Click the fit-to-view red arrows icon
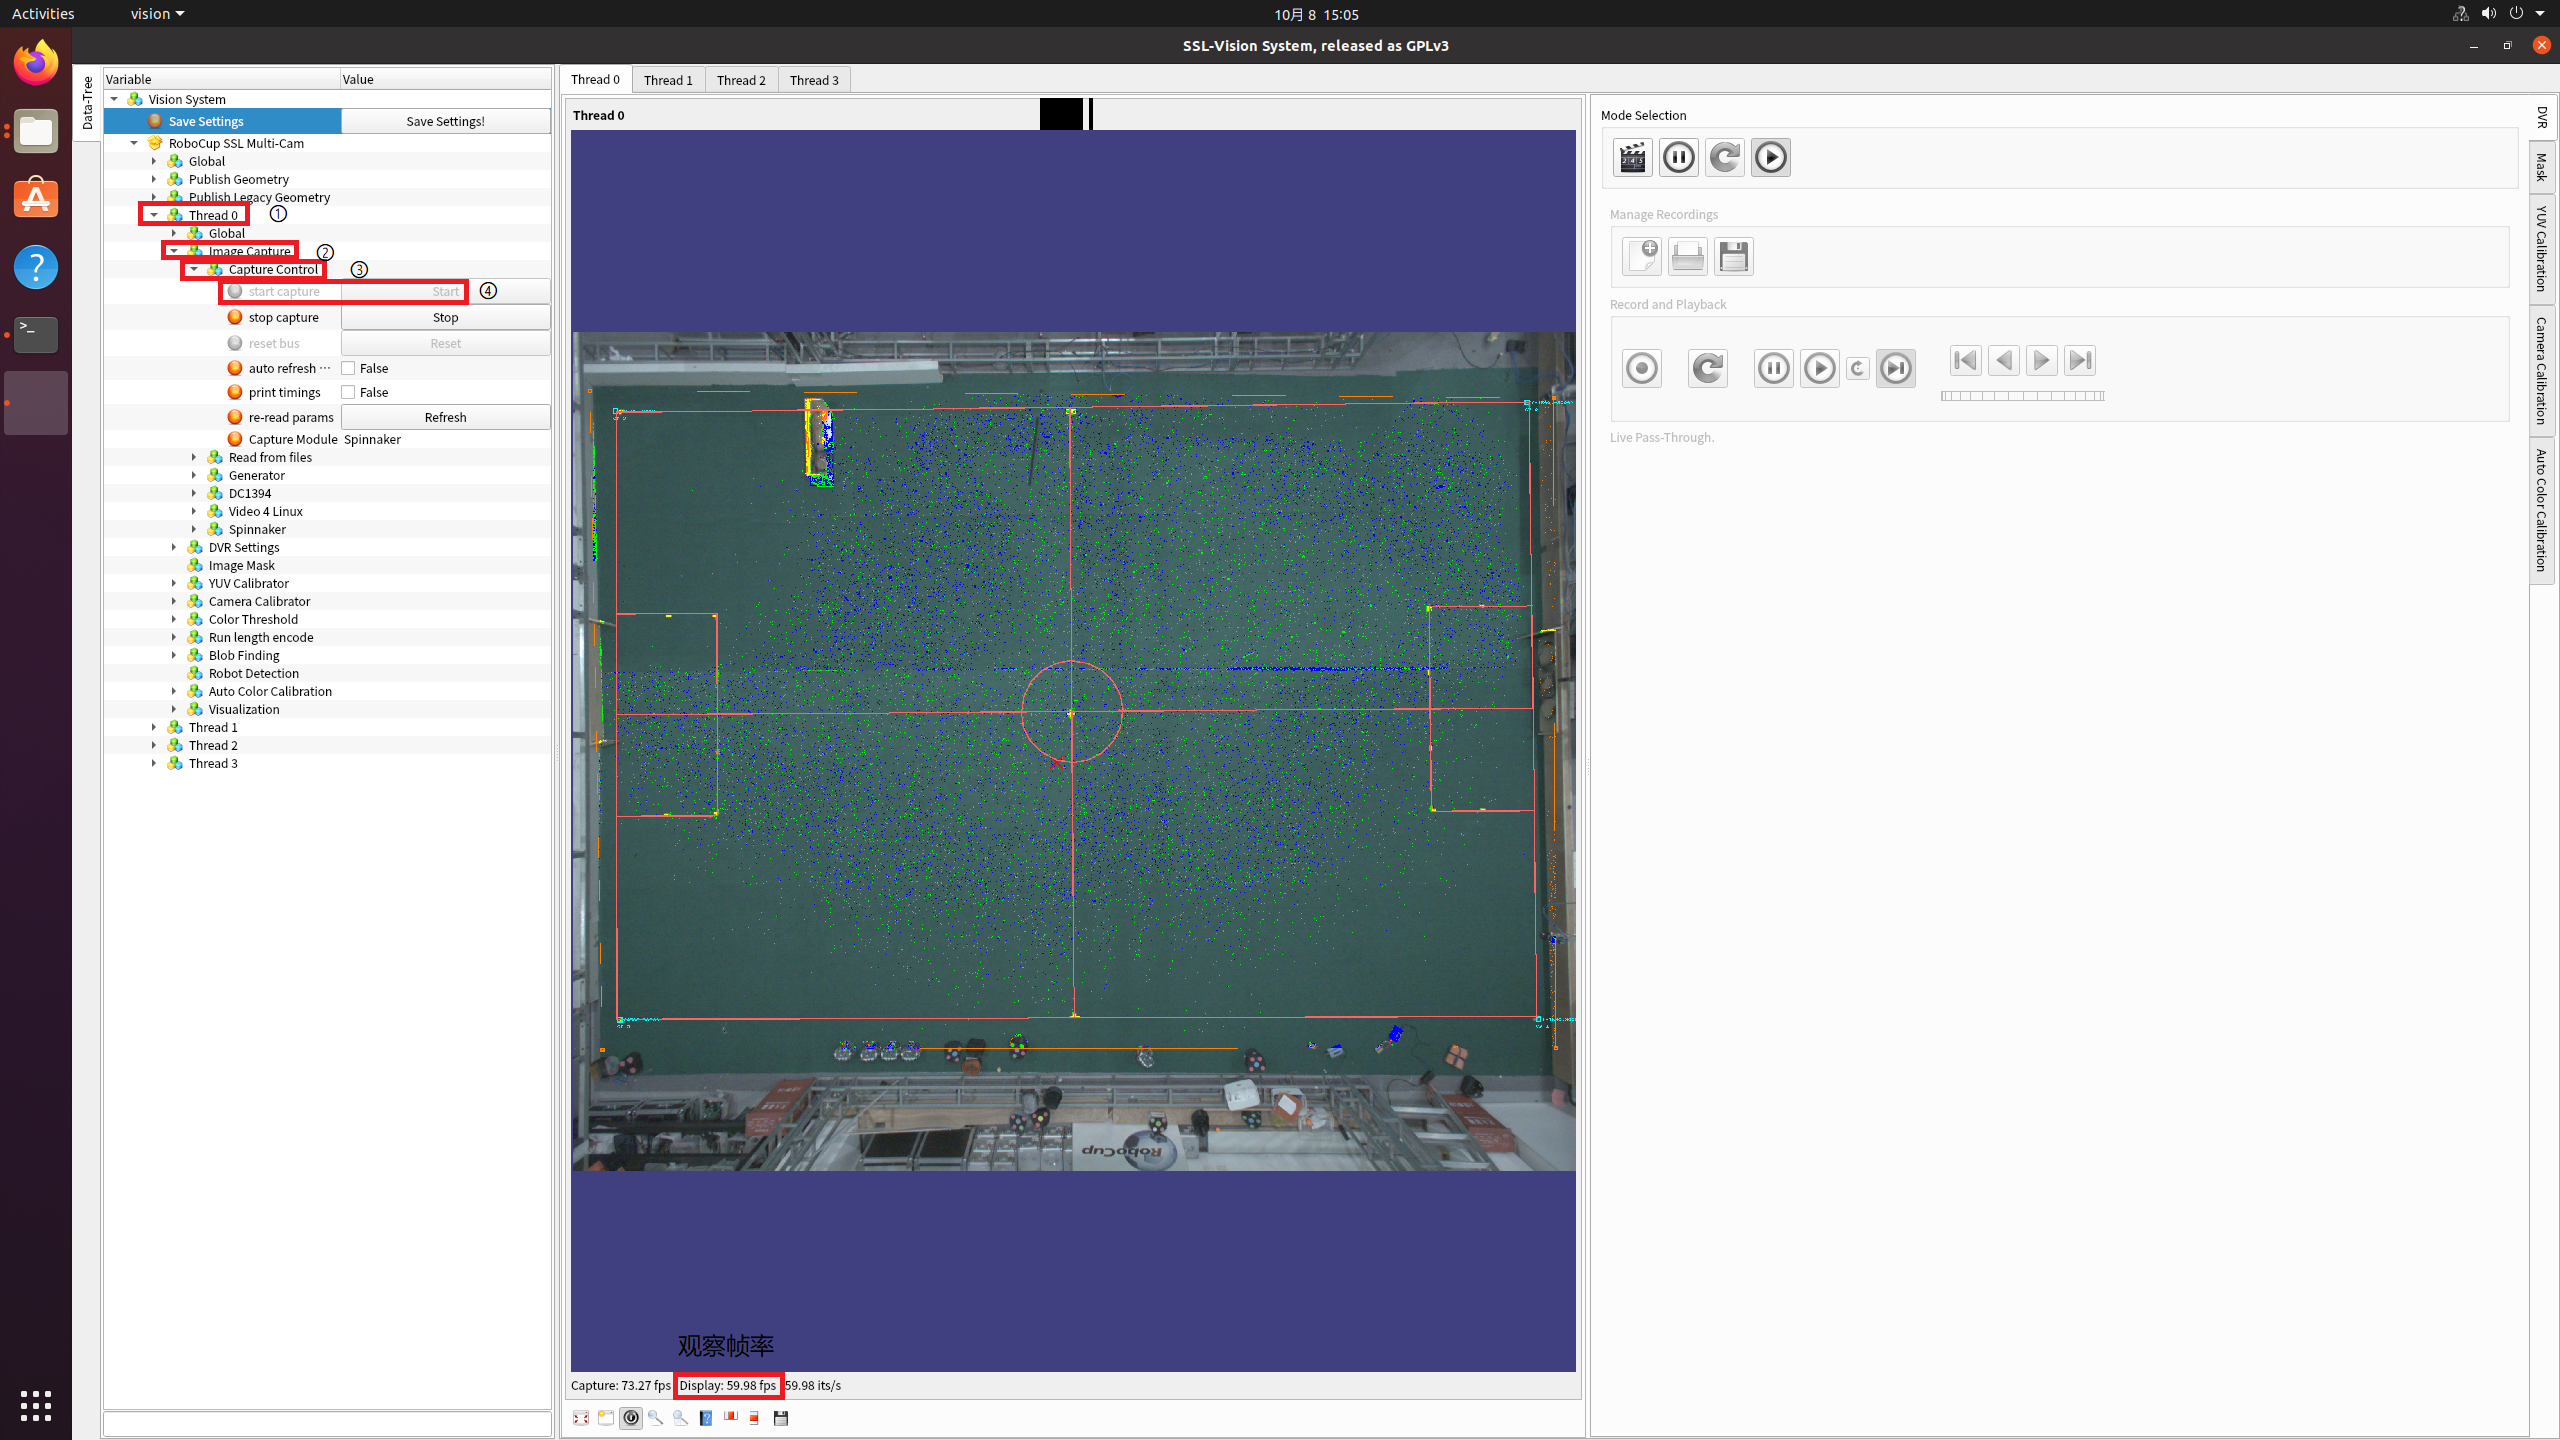 (x=580, y=1418)
